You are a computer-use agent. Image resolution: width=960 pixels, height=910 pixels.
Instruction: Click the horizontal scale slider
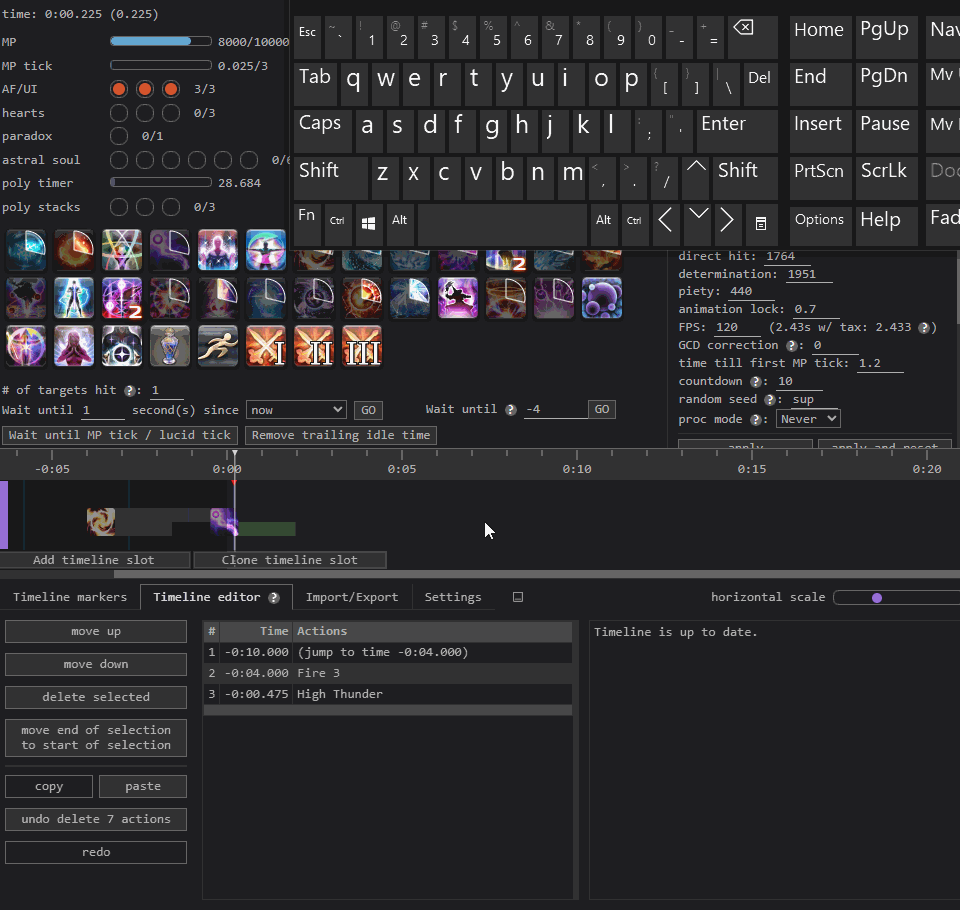(x=877, y=598)
